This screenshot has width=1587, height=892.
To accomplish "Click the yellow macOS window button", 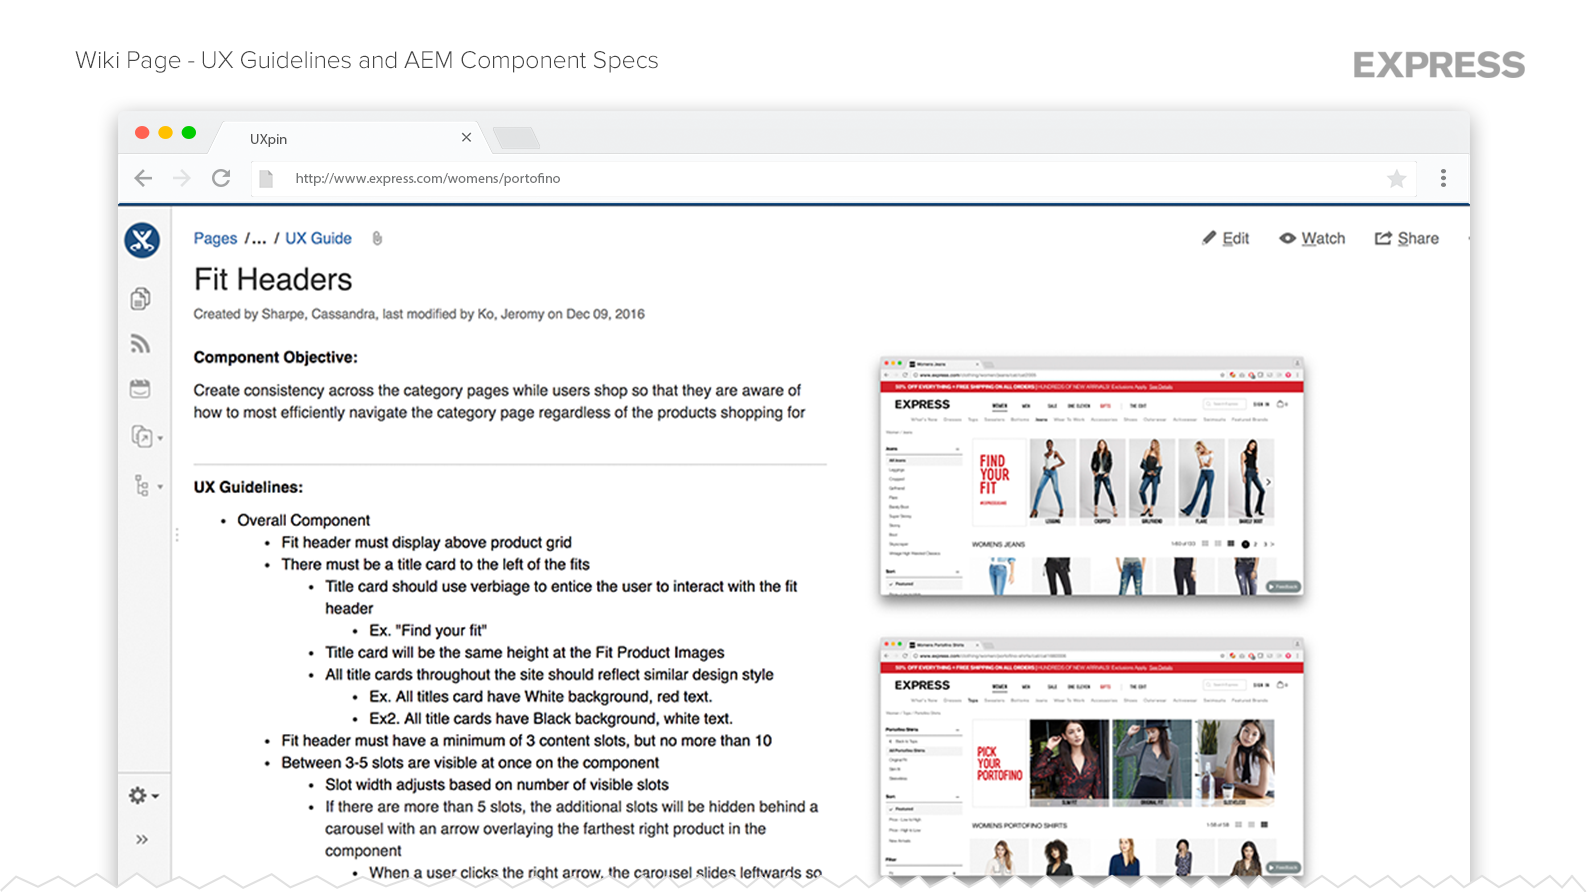I will click(166, 133).
